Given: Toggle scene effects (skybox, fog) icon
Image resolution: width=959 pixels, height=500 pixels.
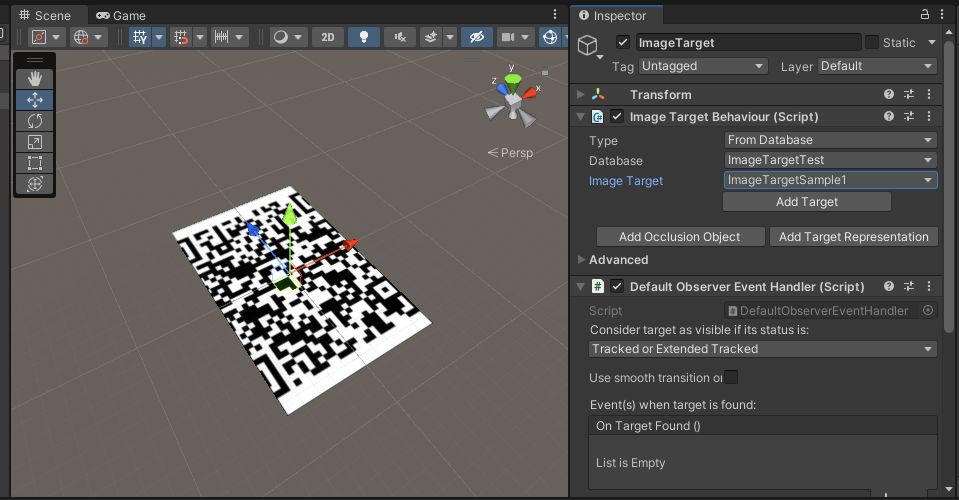Looking at the screenshot, I should coord(431,37).
